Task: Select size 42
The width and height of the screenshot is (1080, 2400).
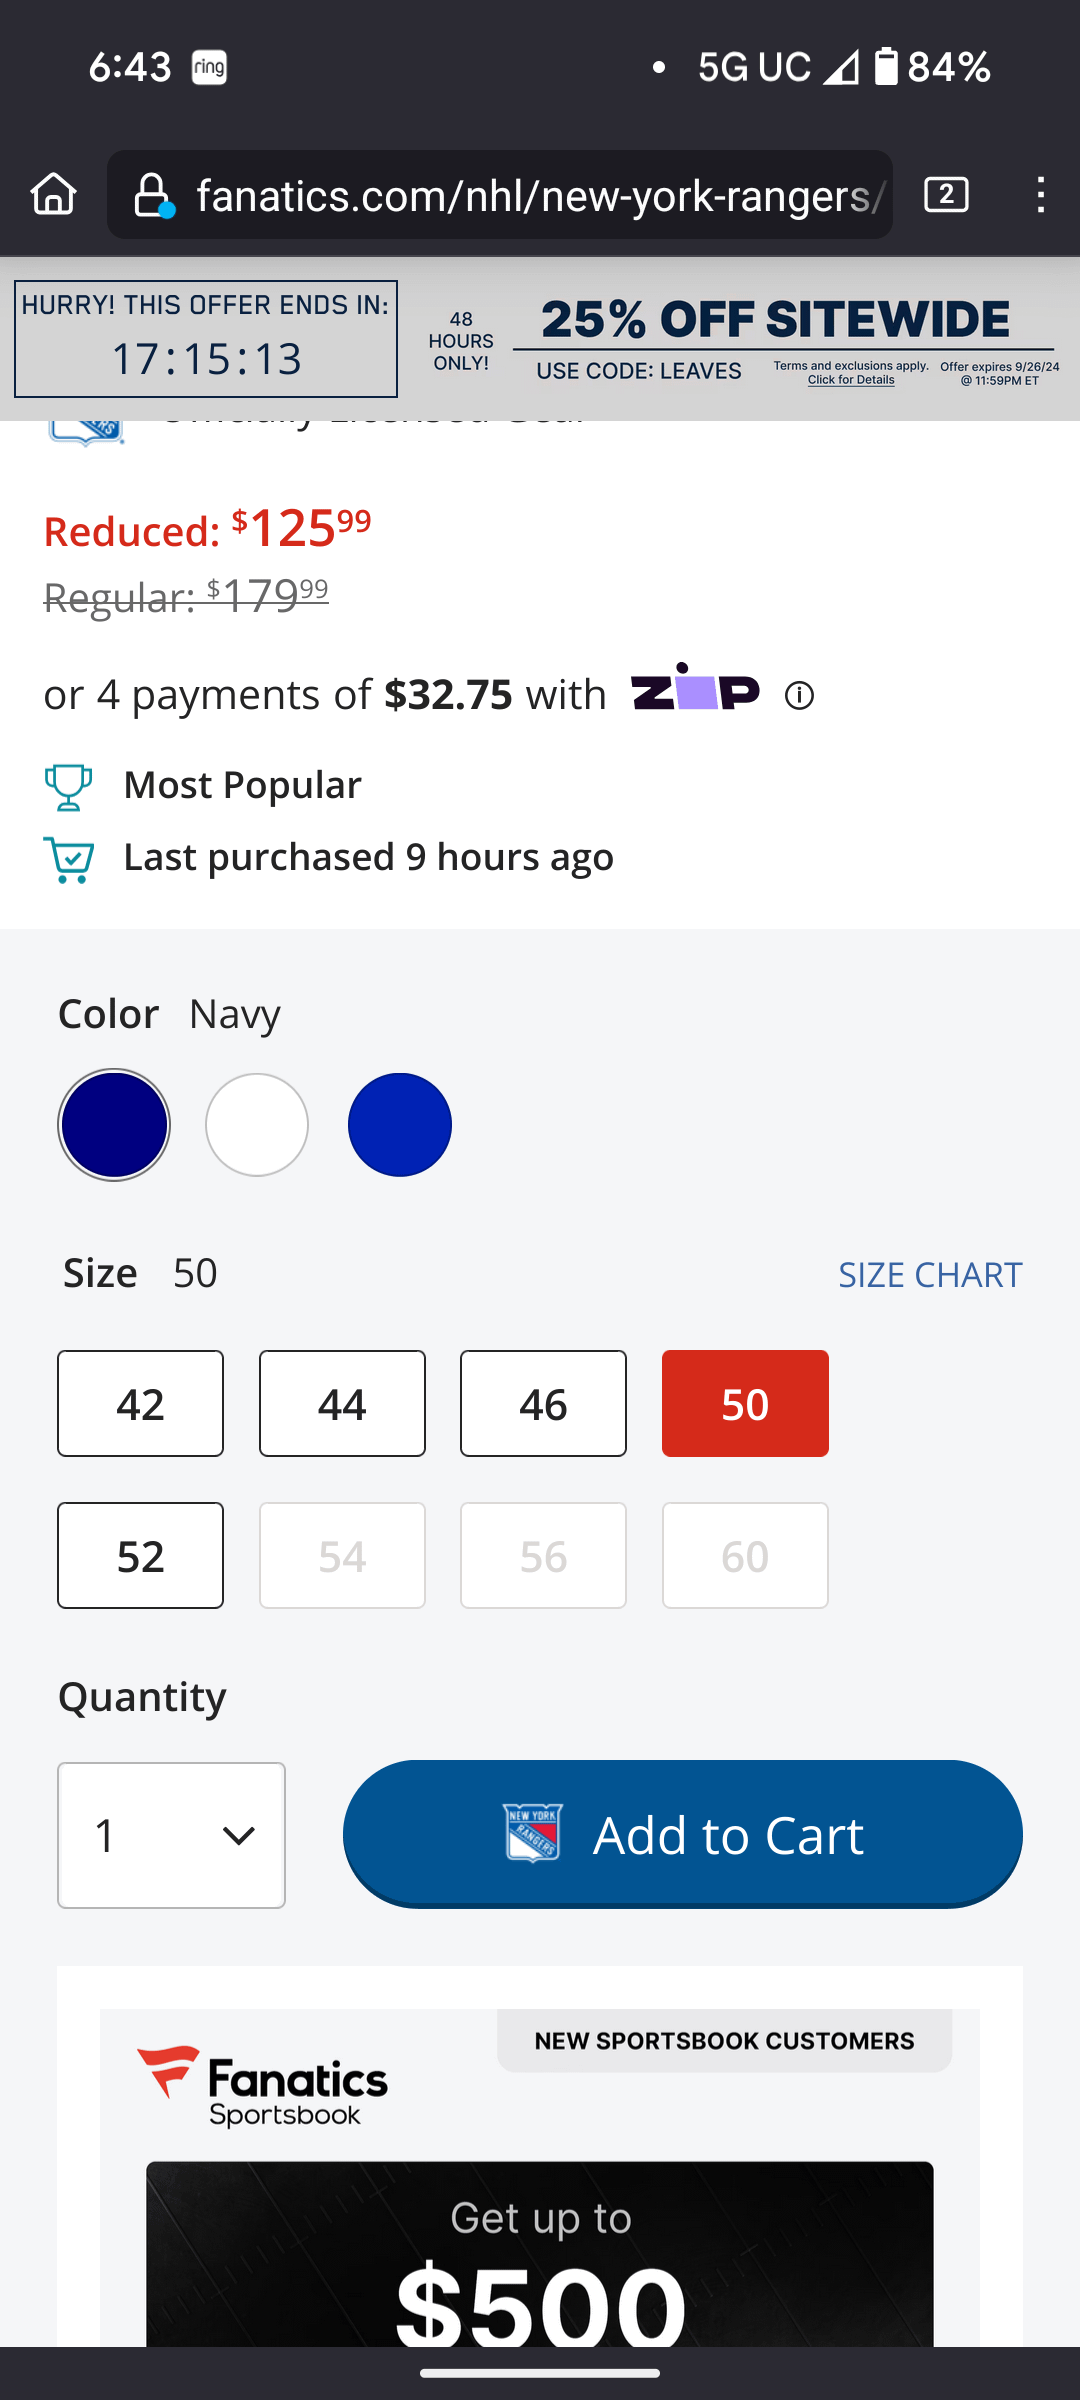Action: [140, 1403]
